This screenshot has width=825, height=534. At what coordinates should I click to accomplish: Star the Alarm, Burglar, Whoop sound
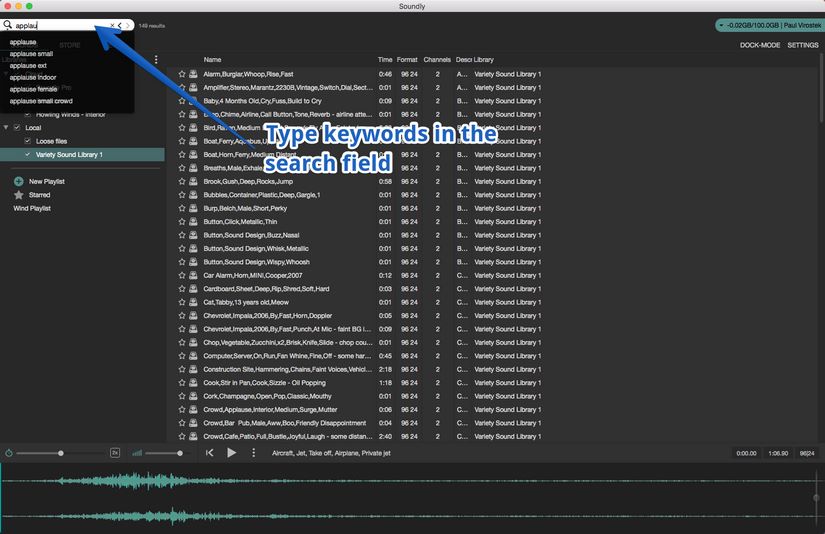click(x=182, y=74)
